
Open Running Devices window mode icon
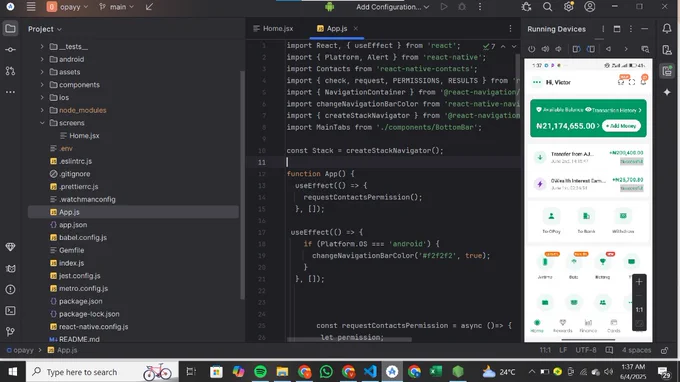tap(617, 29)
